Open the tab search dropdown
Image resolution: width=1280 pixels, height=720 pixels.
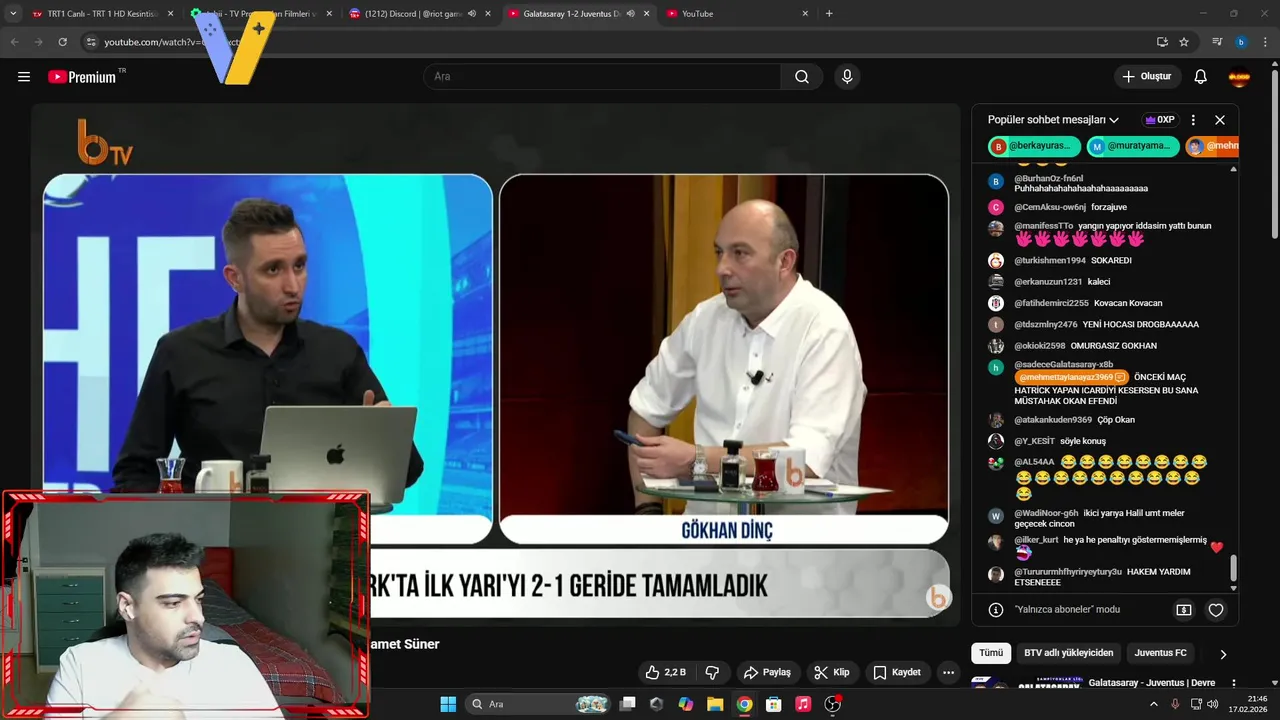tap(13, 14)
